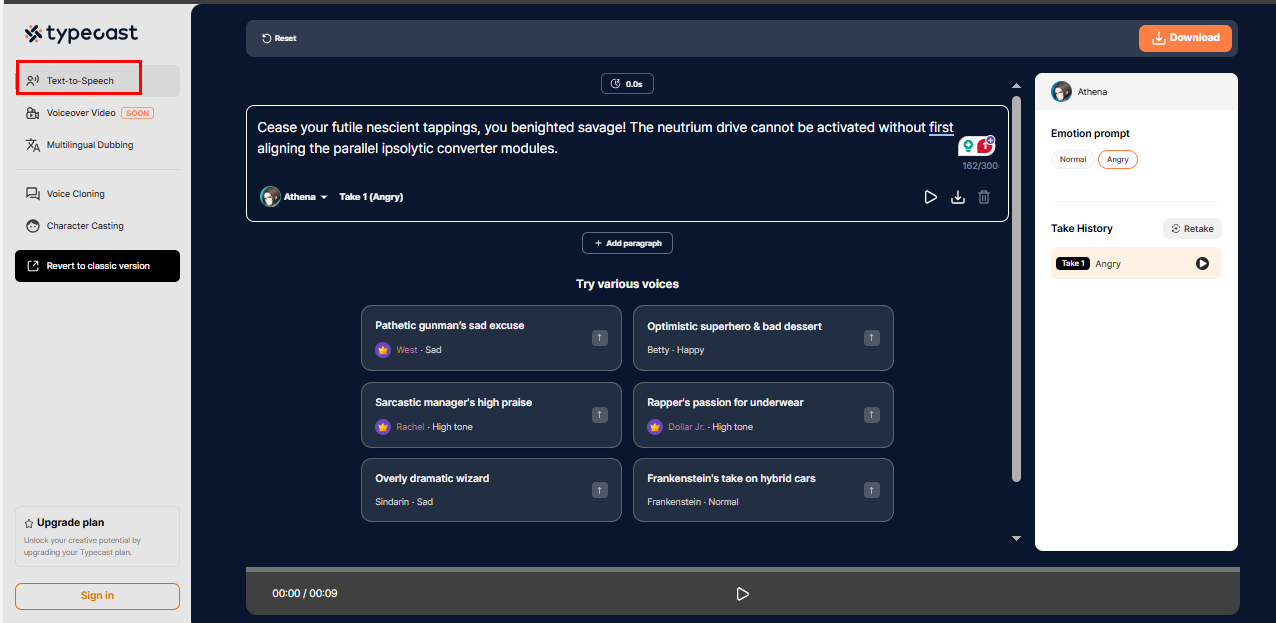Viewport: 1276px width, 623px height.
Task: Click the red extension badge icon
Action: point(986,145)
